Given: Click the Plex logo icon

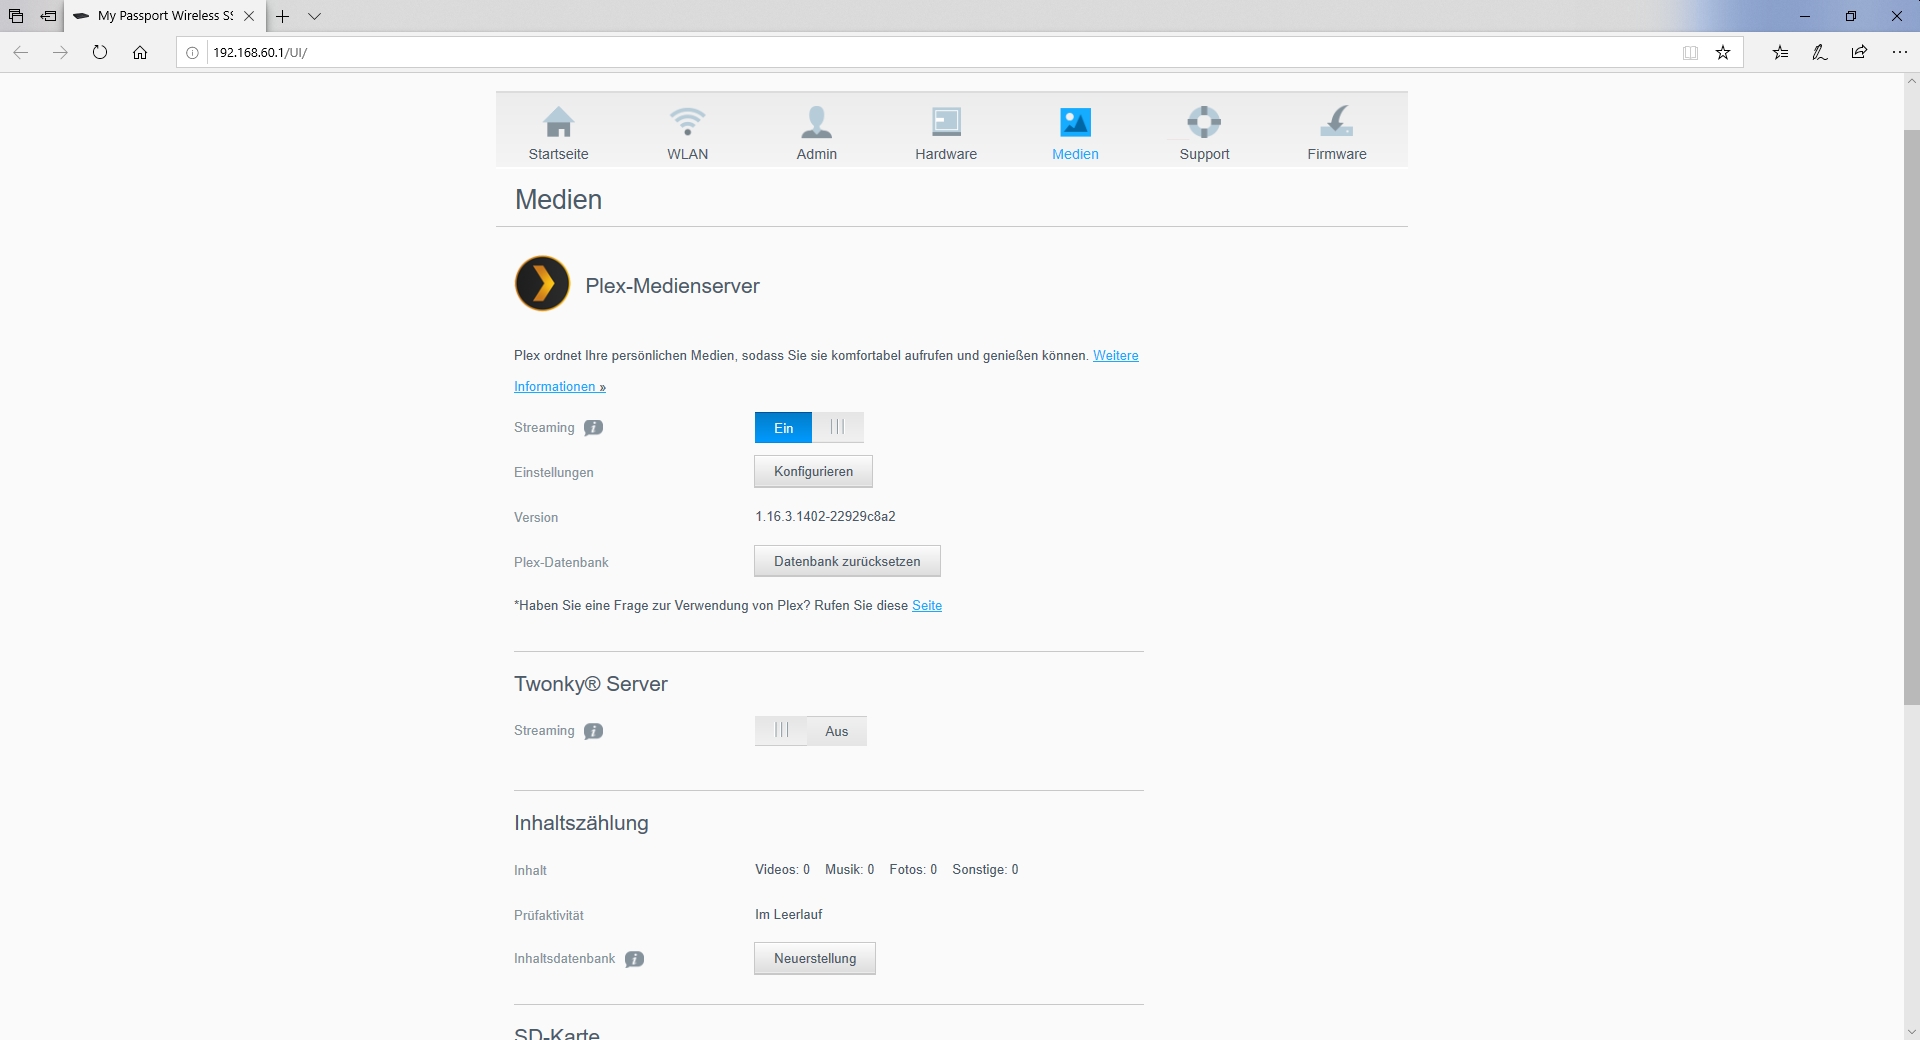Looking at the screenshot, I should point(542,283).
